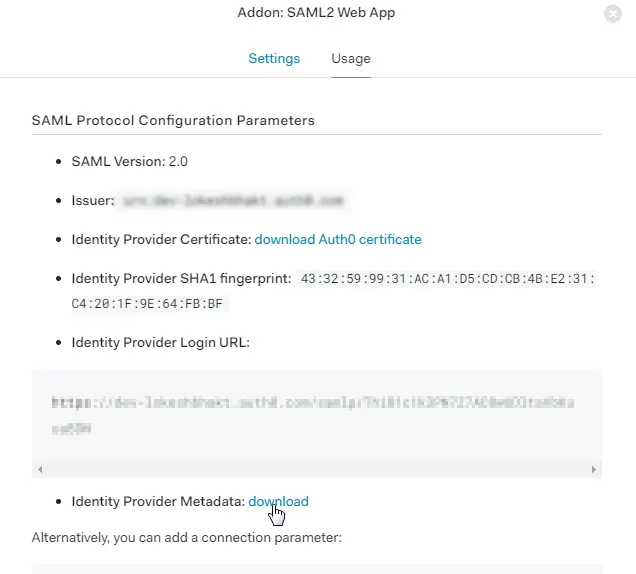Click the SAML Version: 2.0 list item
This screenshot has width=636, height=574.
[129, 161]
